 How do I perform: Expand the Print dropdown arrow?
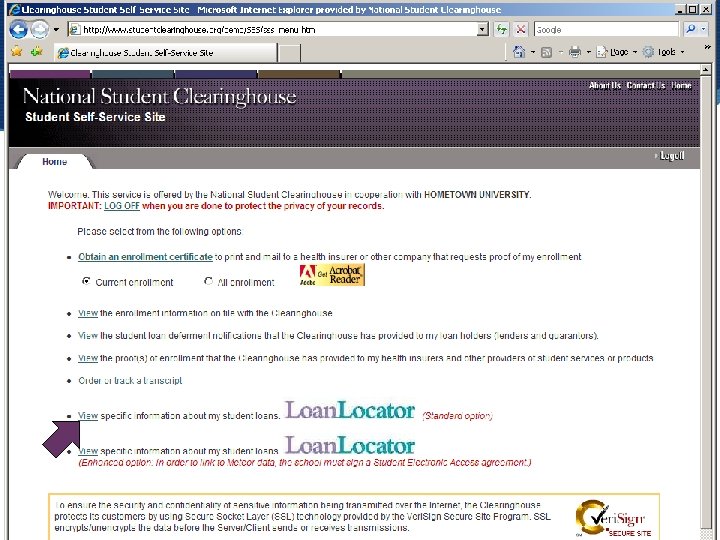(589, 52)
